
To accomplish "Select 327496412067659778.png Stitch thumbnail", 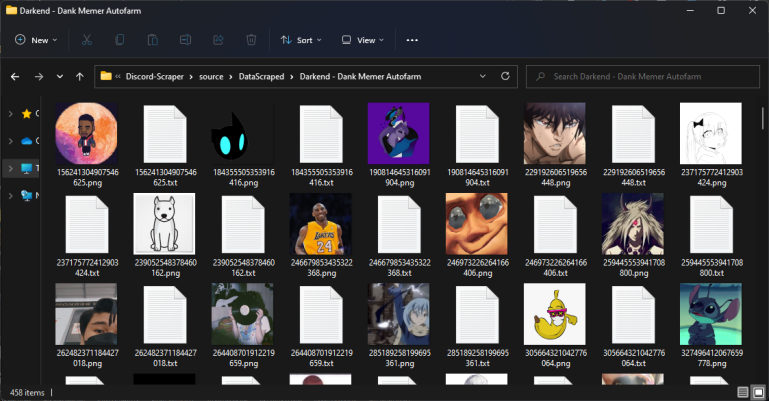I will 711,314.
